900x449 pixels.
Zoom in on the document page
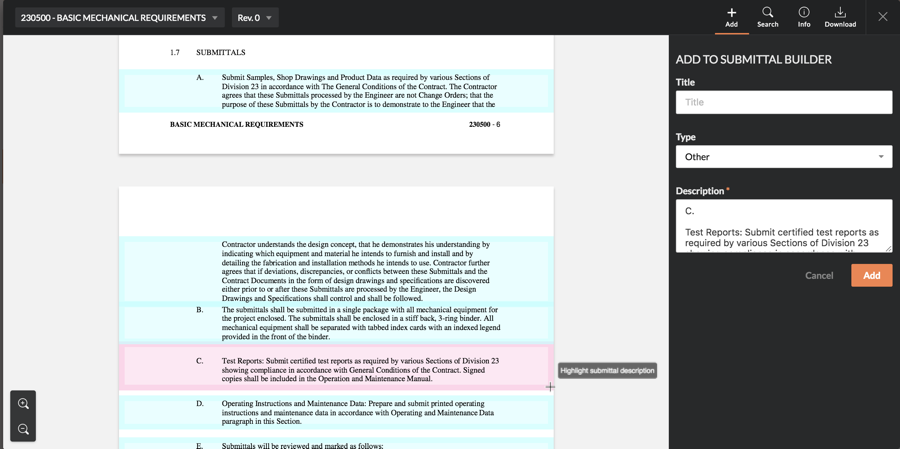[x=24, y=404]
